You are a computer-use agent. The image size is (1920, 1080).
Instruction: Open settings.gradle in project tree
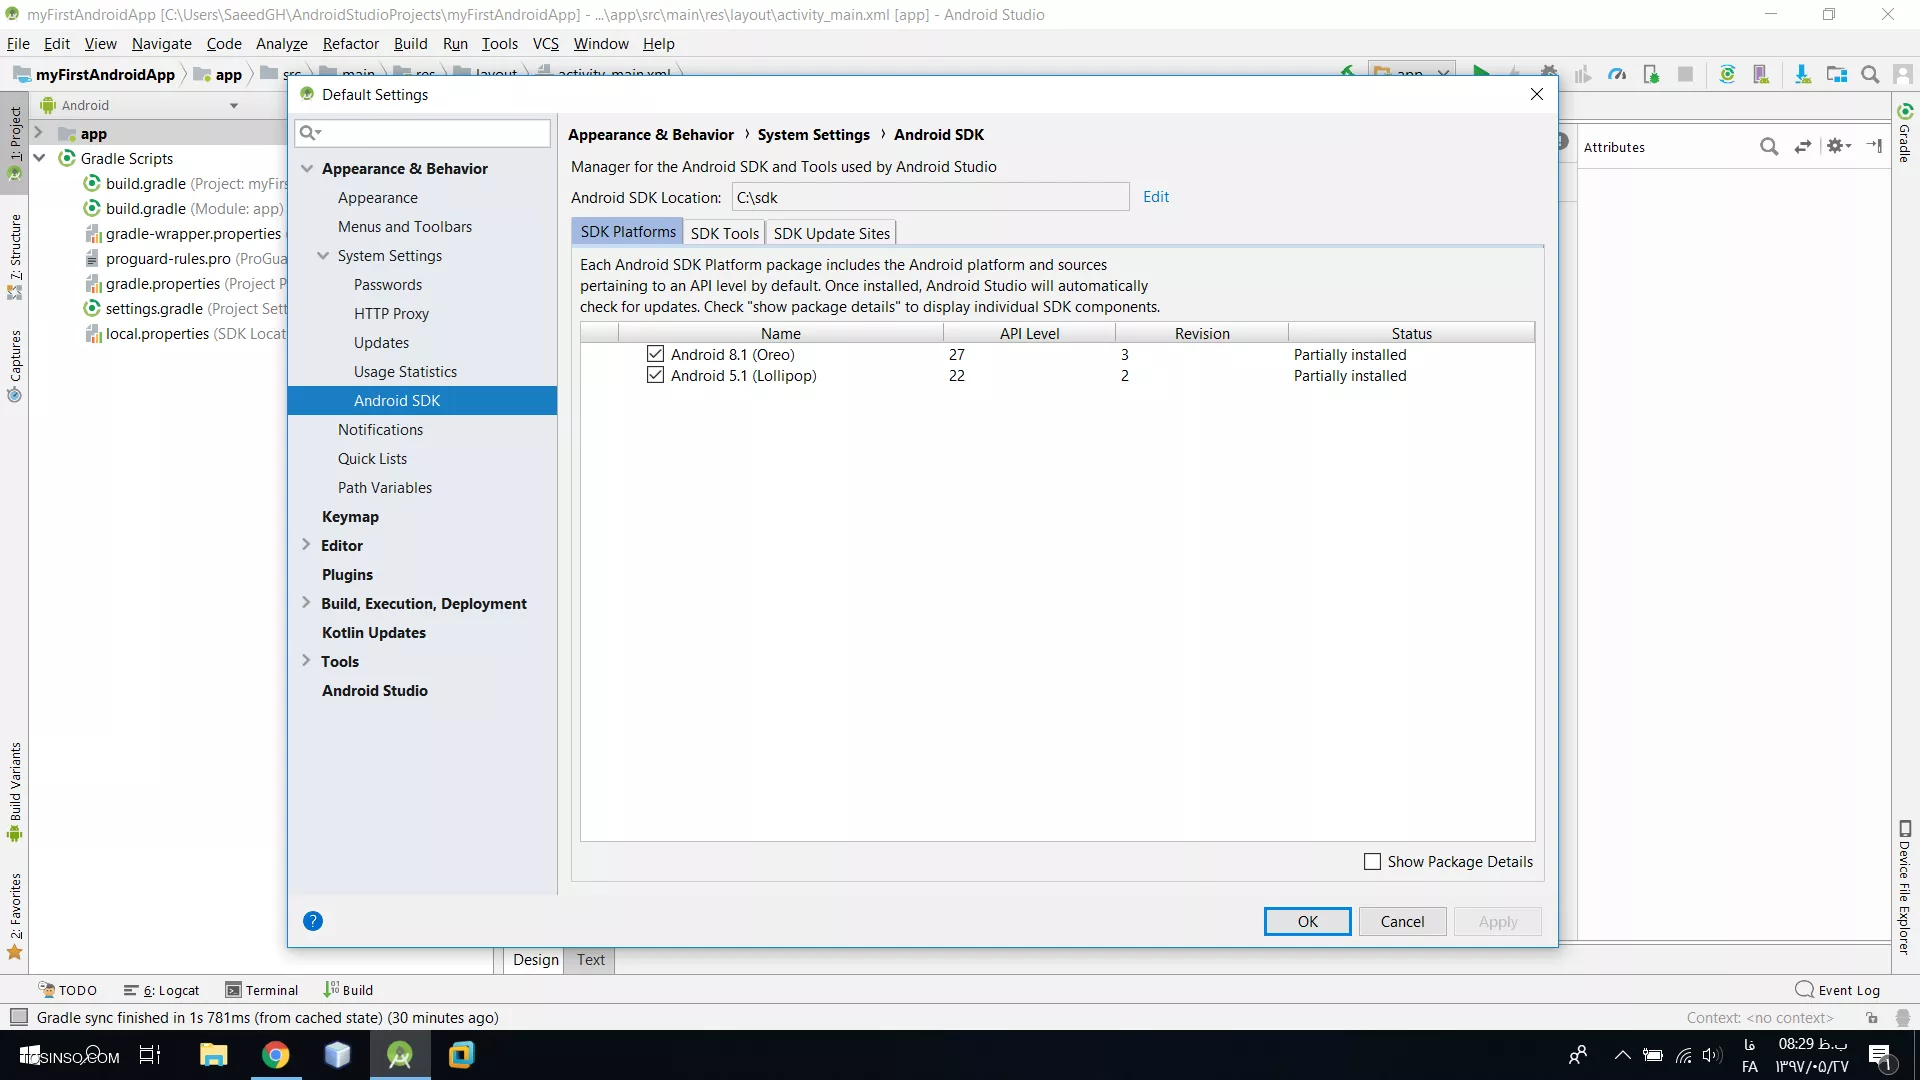pos(186,309)
